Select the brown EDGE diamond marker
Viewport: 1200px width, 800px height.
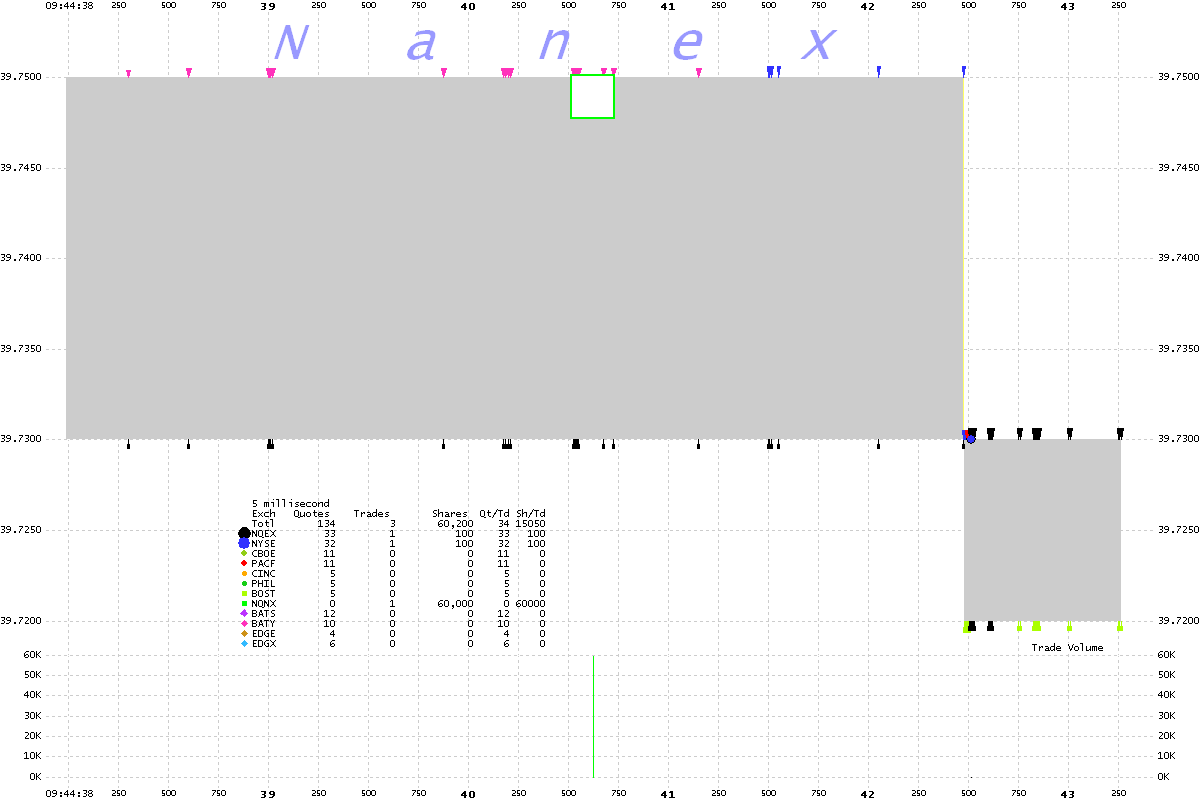244,633
